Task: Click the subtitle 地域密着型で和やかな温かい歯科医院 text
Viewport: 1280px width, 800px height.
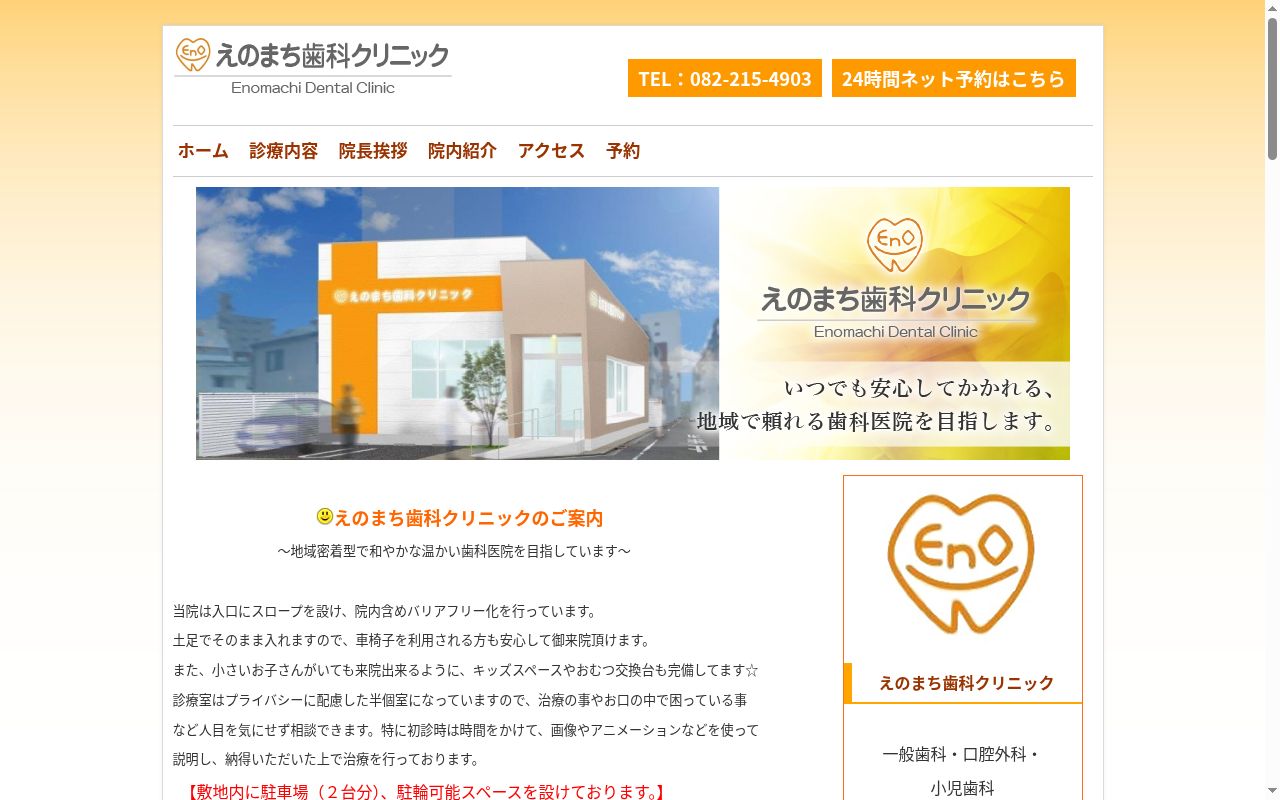Action: coord(454,551)
